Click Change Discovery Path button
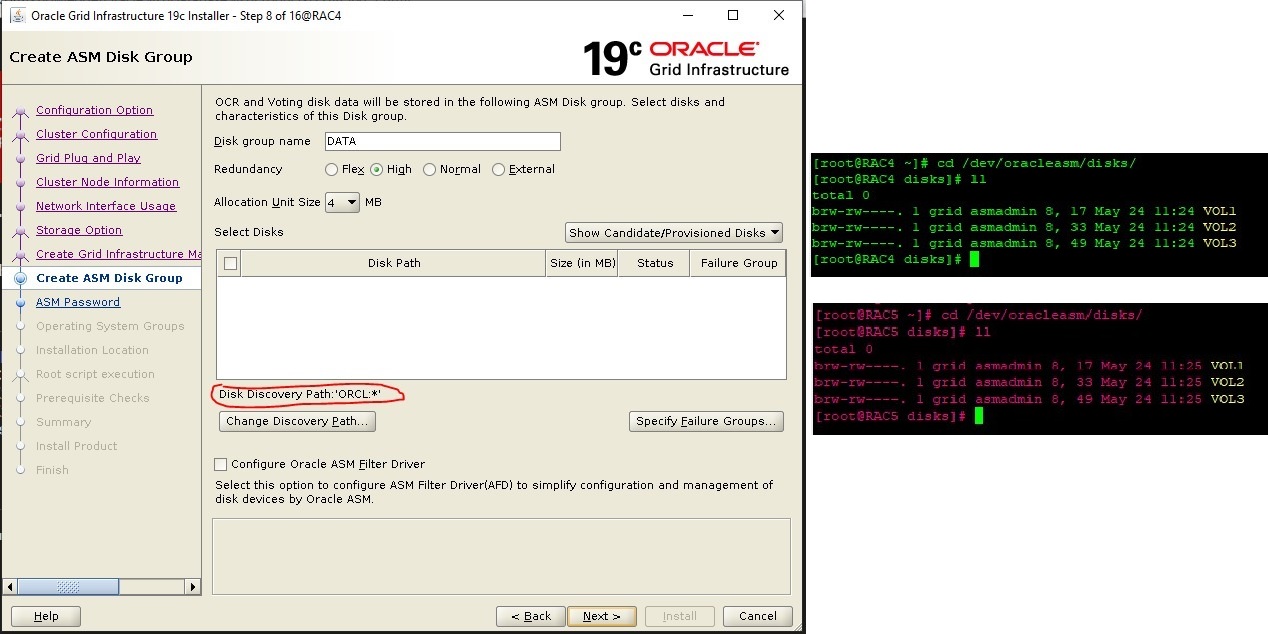The width and height of the screenshot is (1268, 634). [297, 422]
